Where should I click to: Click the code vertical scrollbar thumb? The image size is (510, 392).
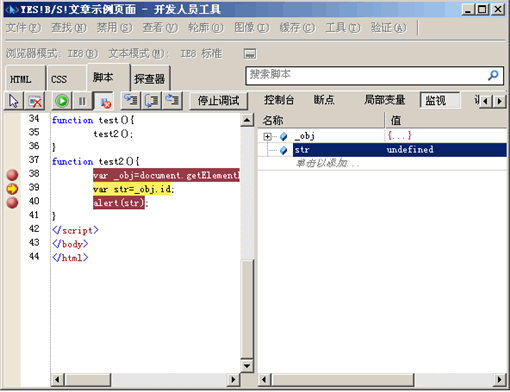click(247, 308)
